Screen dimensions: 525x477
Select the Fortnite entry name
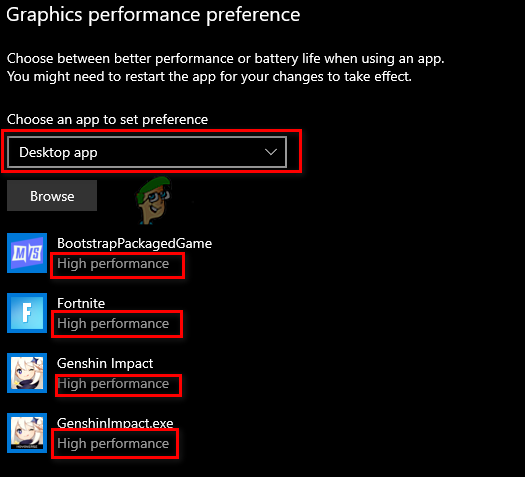(81, 303)
